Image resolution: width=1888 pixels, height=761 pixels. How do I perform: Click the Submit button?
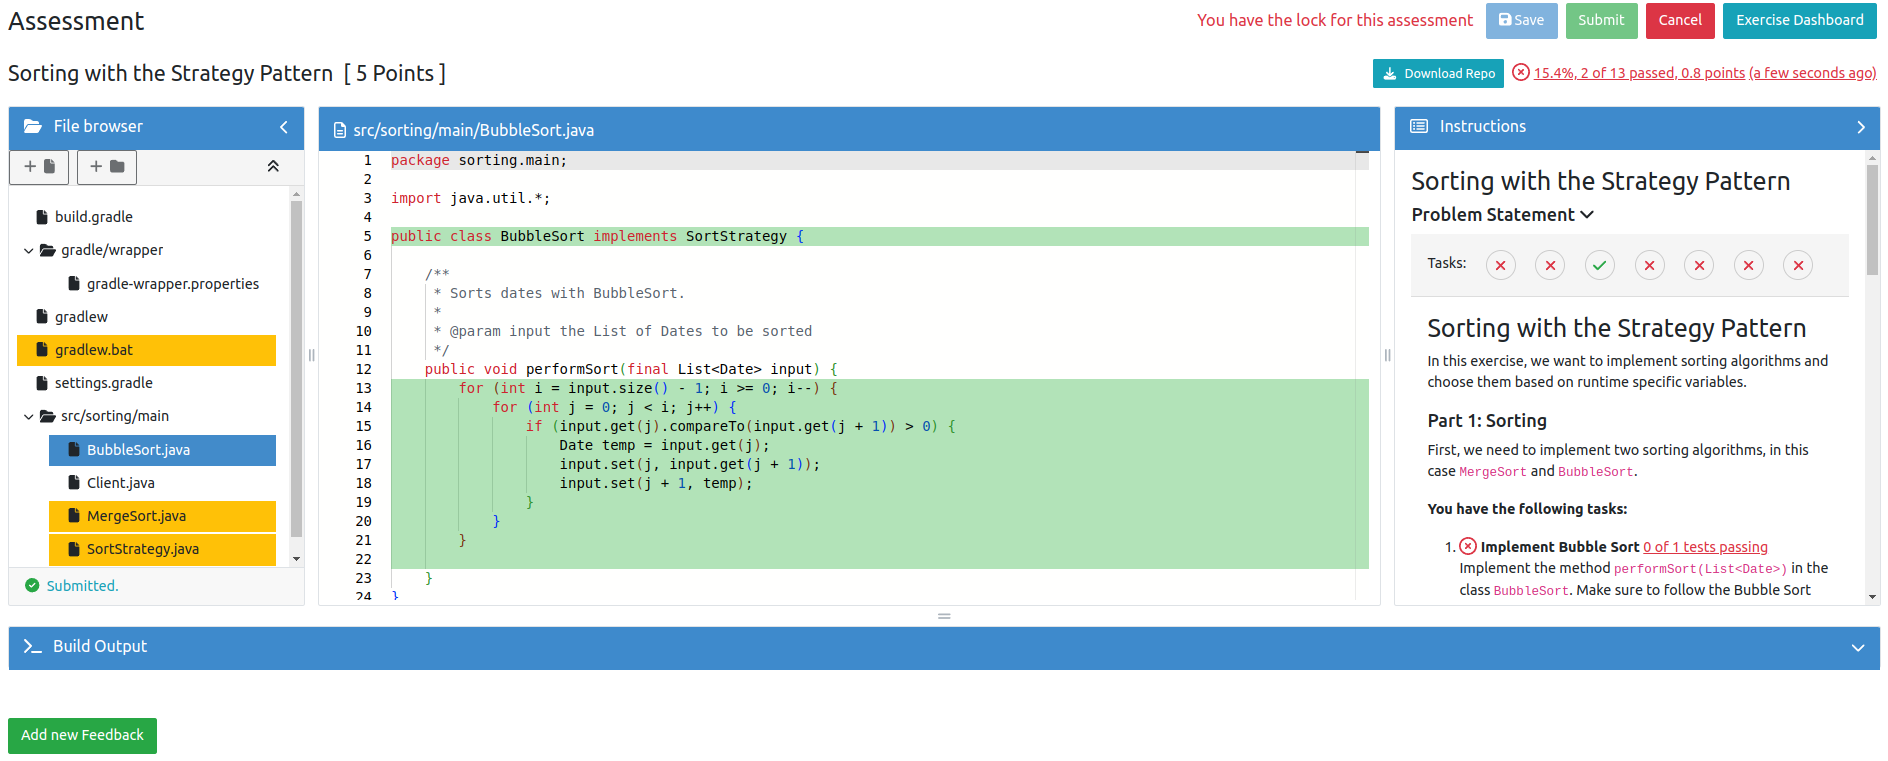pos(1601,20)
